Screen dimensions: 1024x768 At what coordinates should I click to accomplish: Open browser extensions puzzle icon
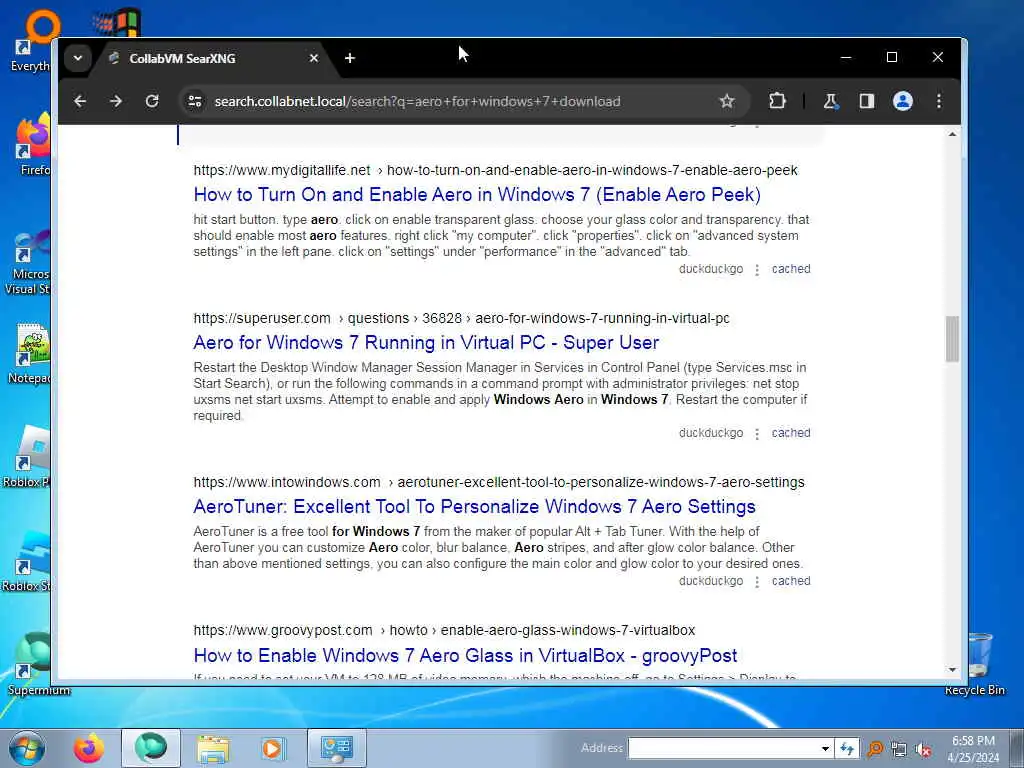777,101
